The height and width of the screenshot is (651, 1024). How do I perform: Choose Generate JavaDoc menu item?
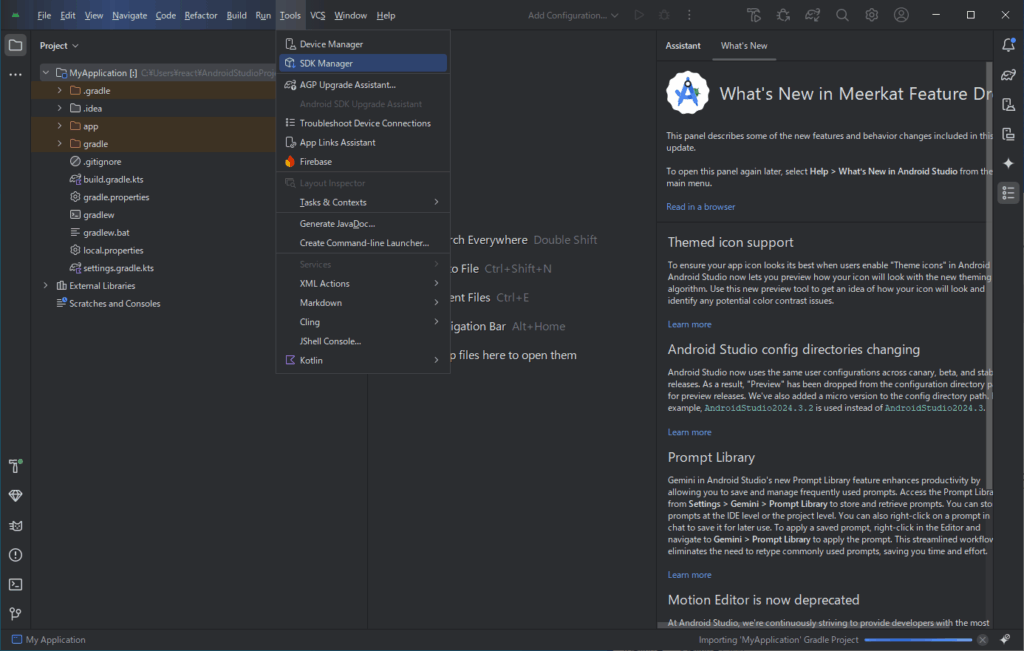[363, 224]
